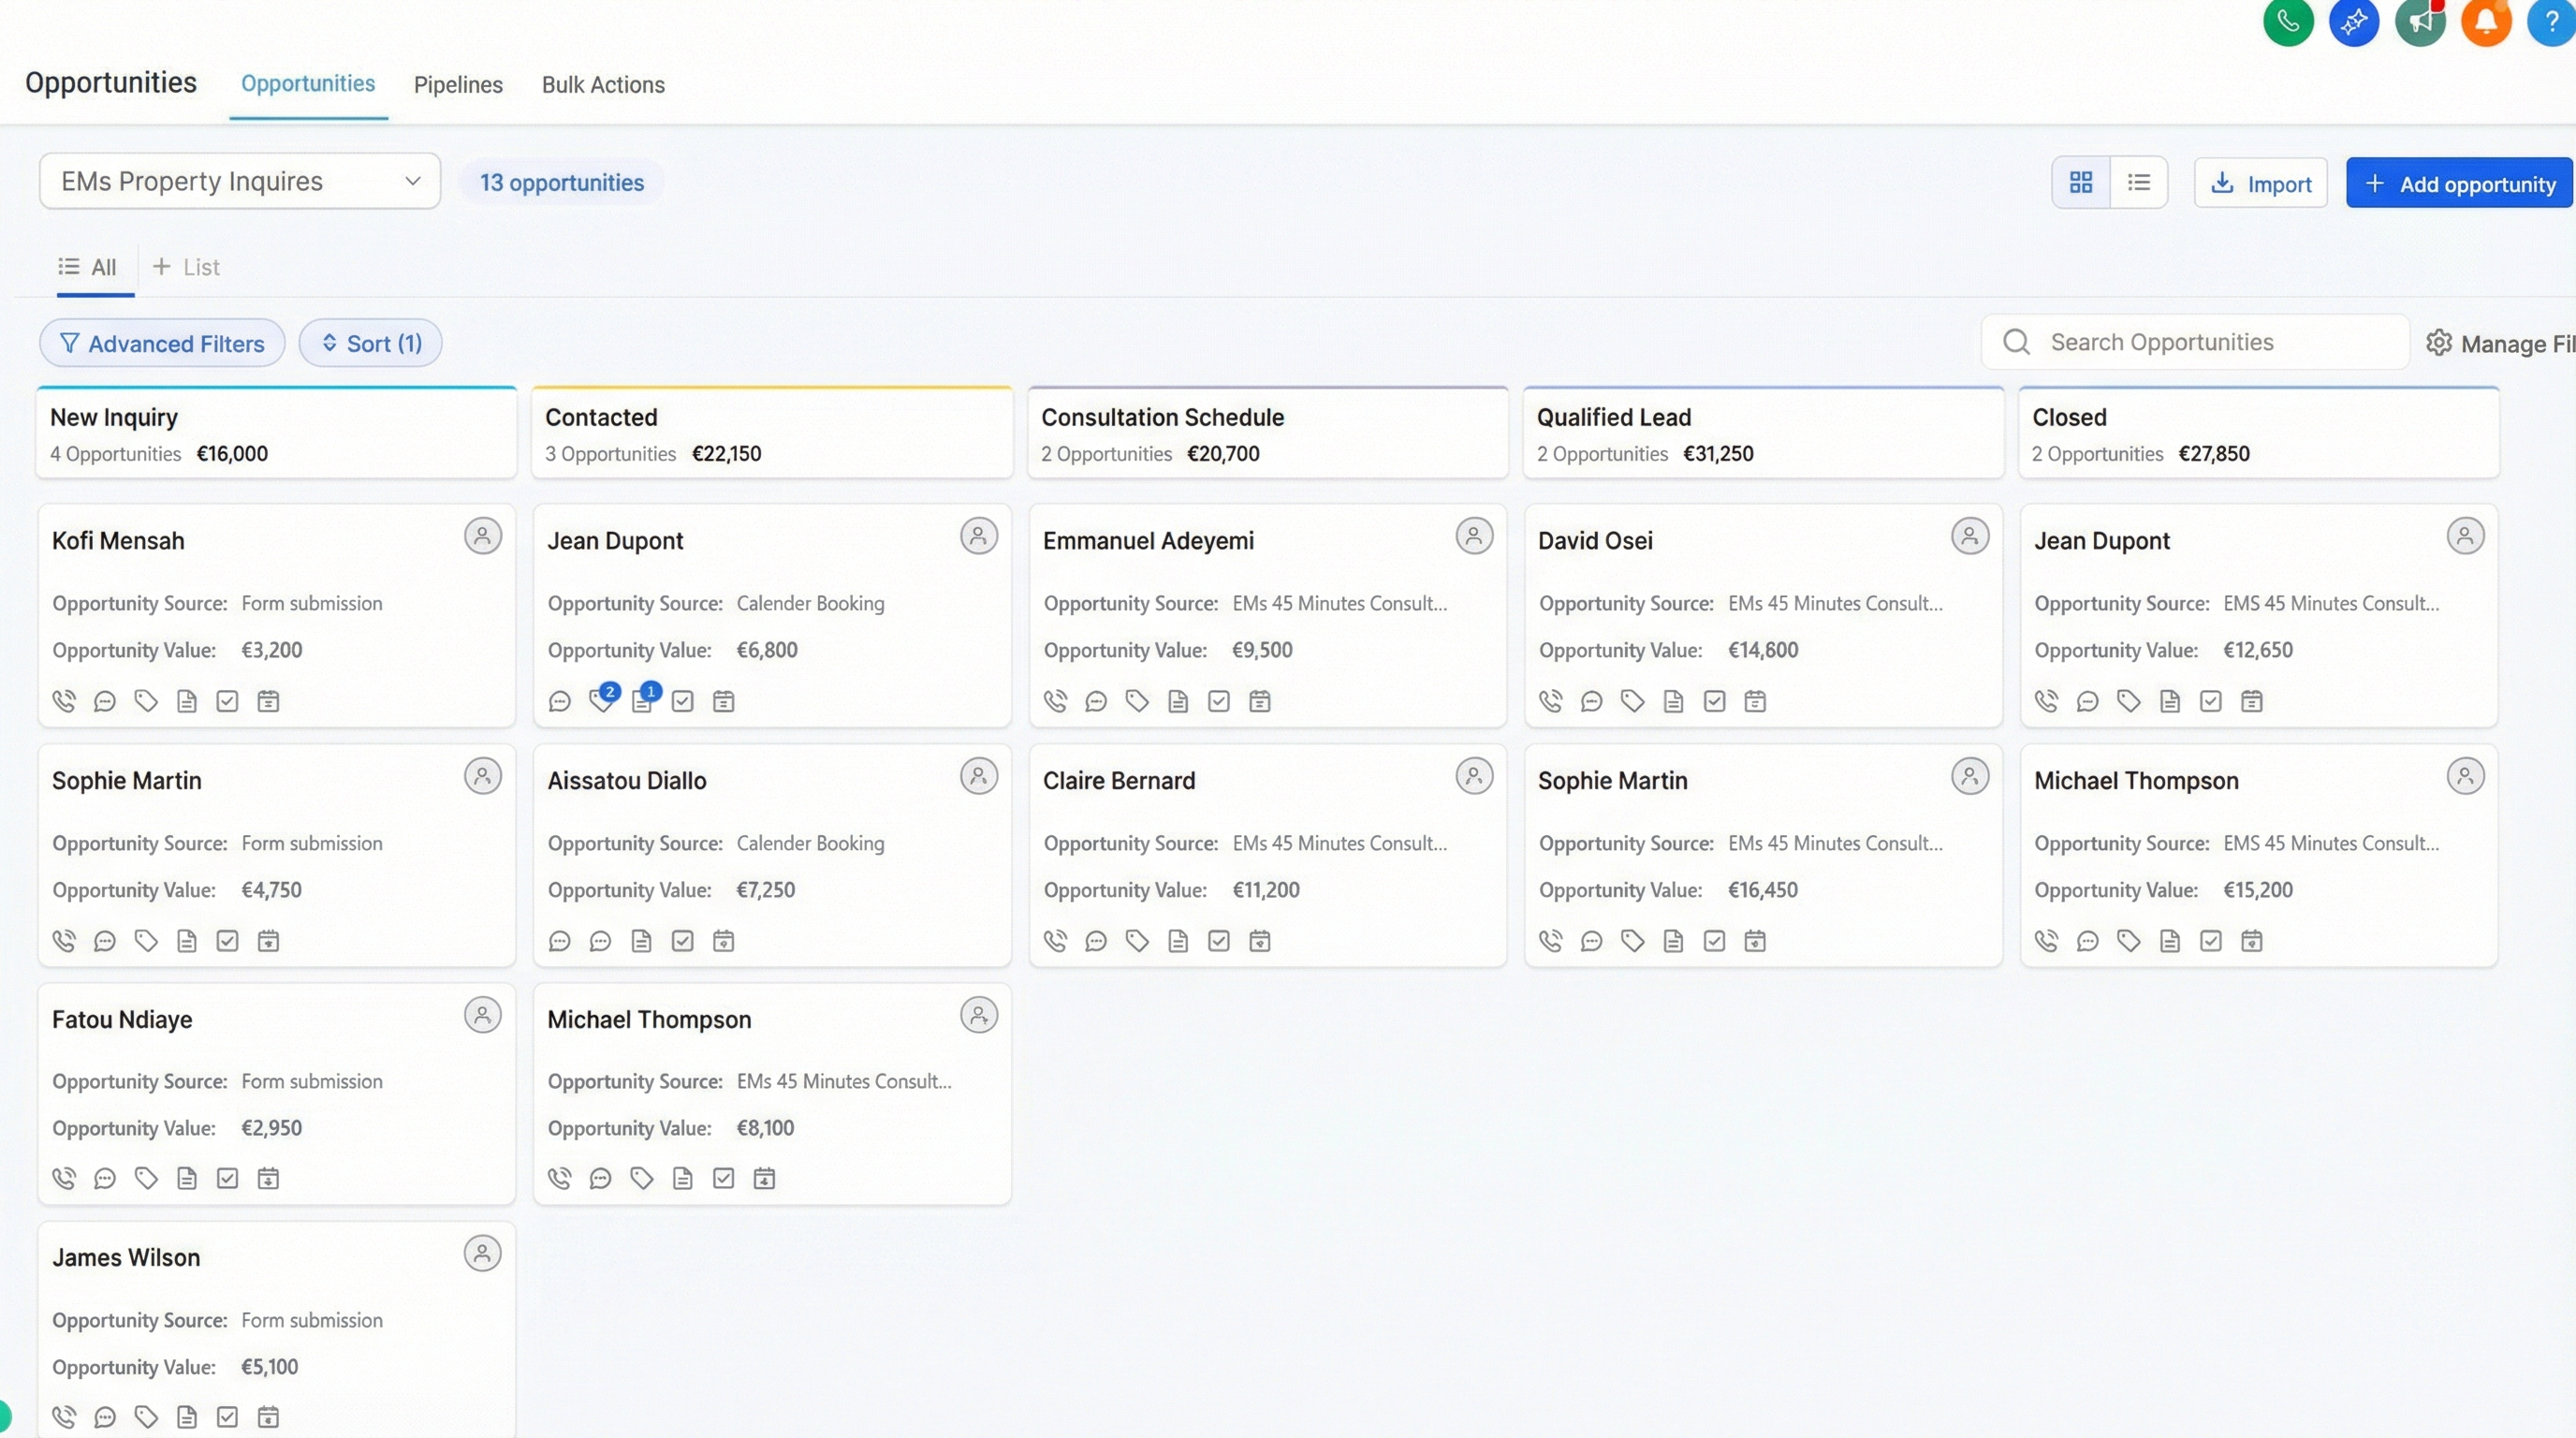Open tags icon on Jean Dupont Contacted card
Image resolution: width=2576 pixels, height=1438 pixels.
point(602,700)
